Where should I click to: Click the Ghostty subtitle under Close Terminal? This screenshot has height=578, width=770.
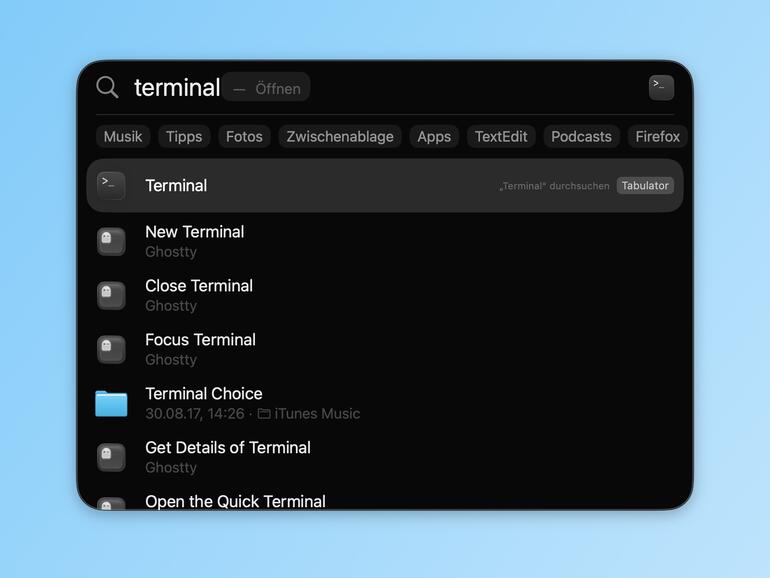tap(171, 305)
